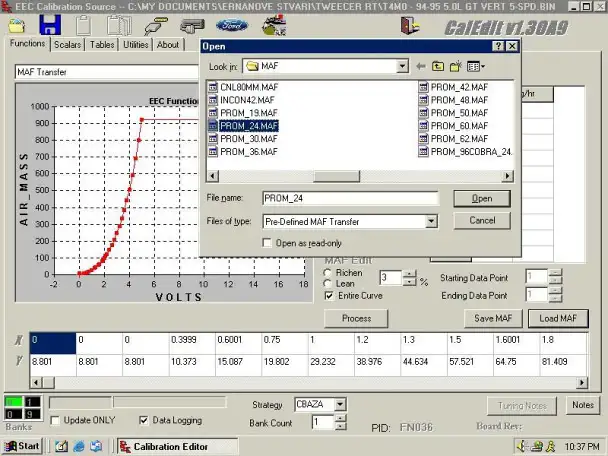Disable the Data Logging checkbox
Viewport: 608px width, 456px height.
(144, 420)
